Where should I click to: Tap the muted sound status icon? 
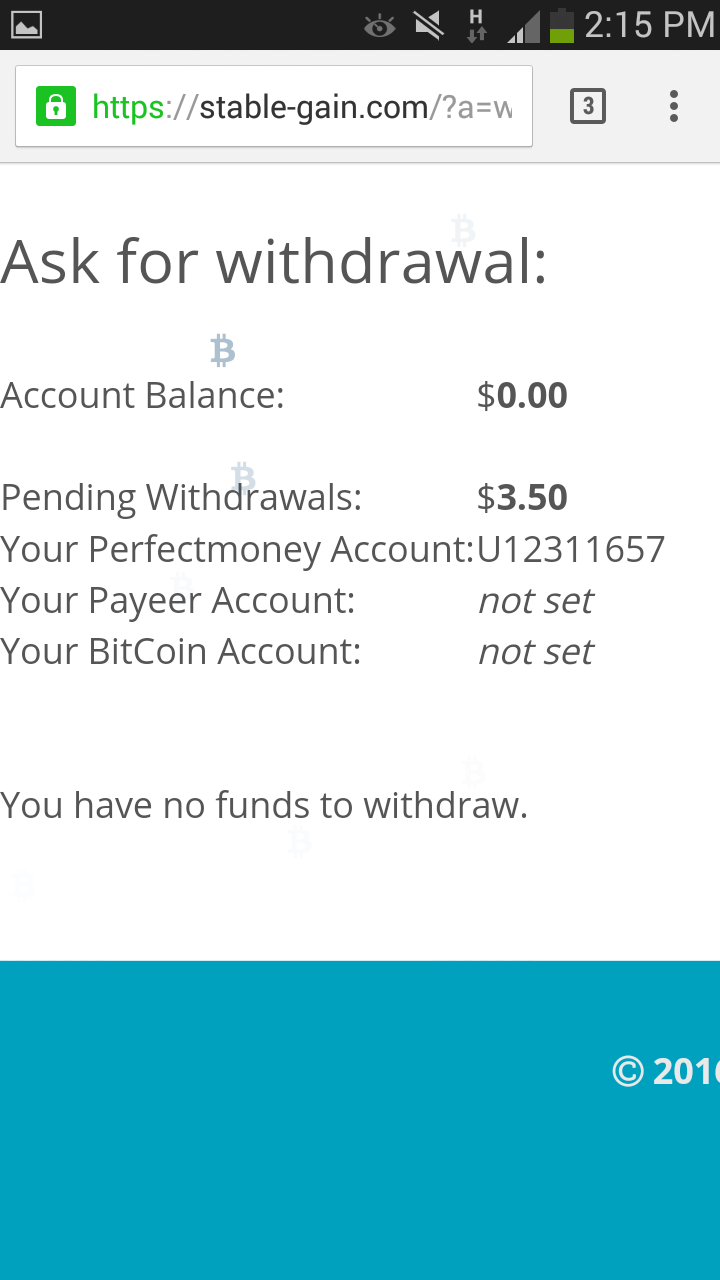click(429, 25)
